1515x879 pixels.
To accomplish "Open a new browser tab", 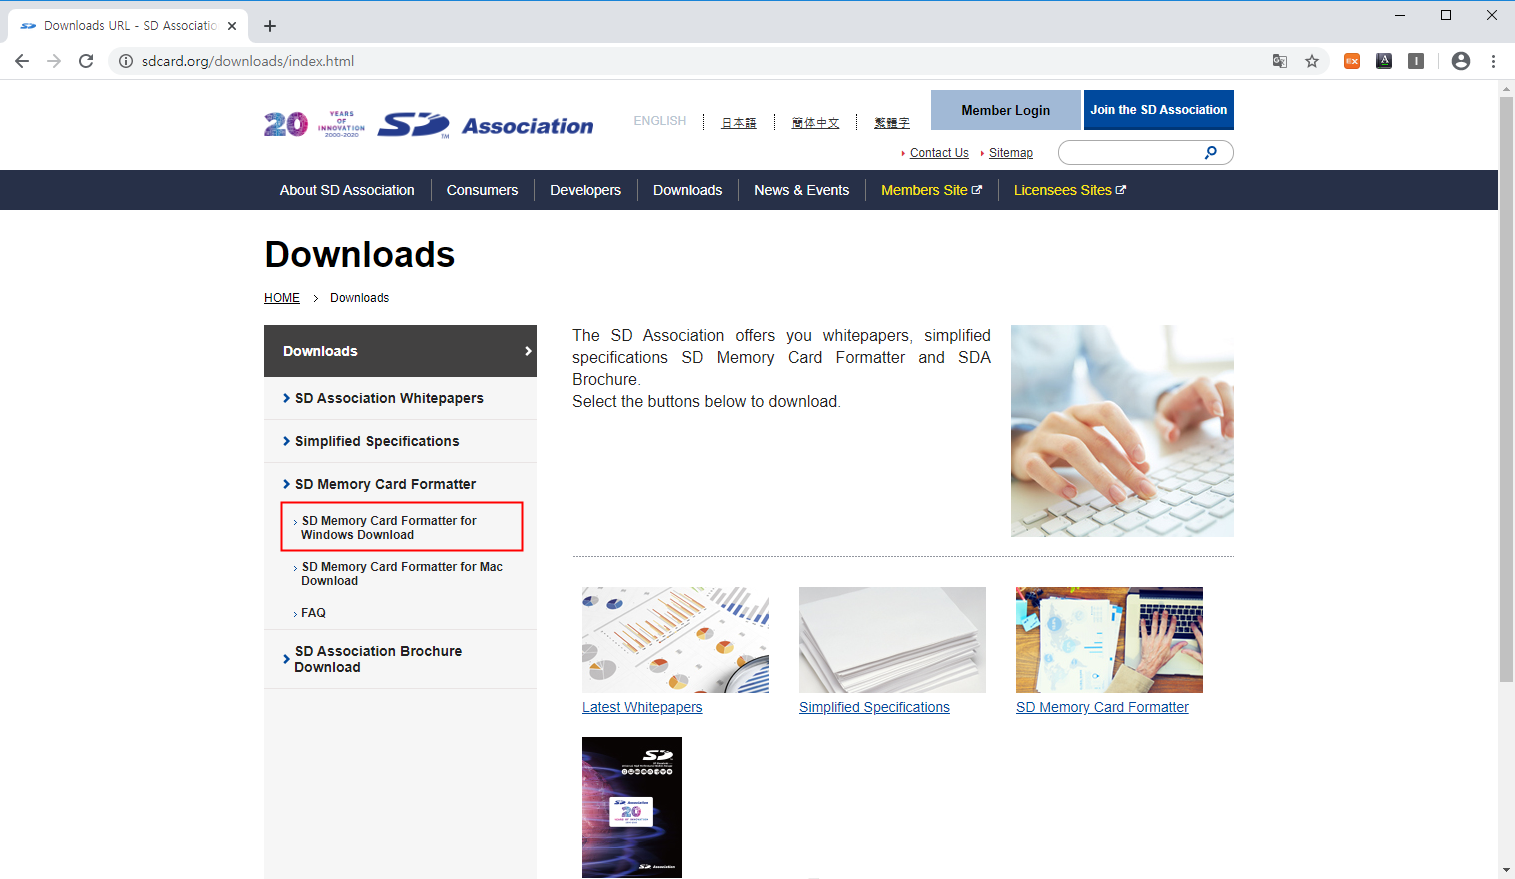I will (x=270, y=26).
